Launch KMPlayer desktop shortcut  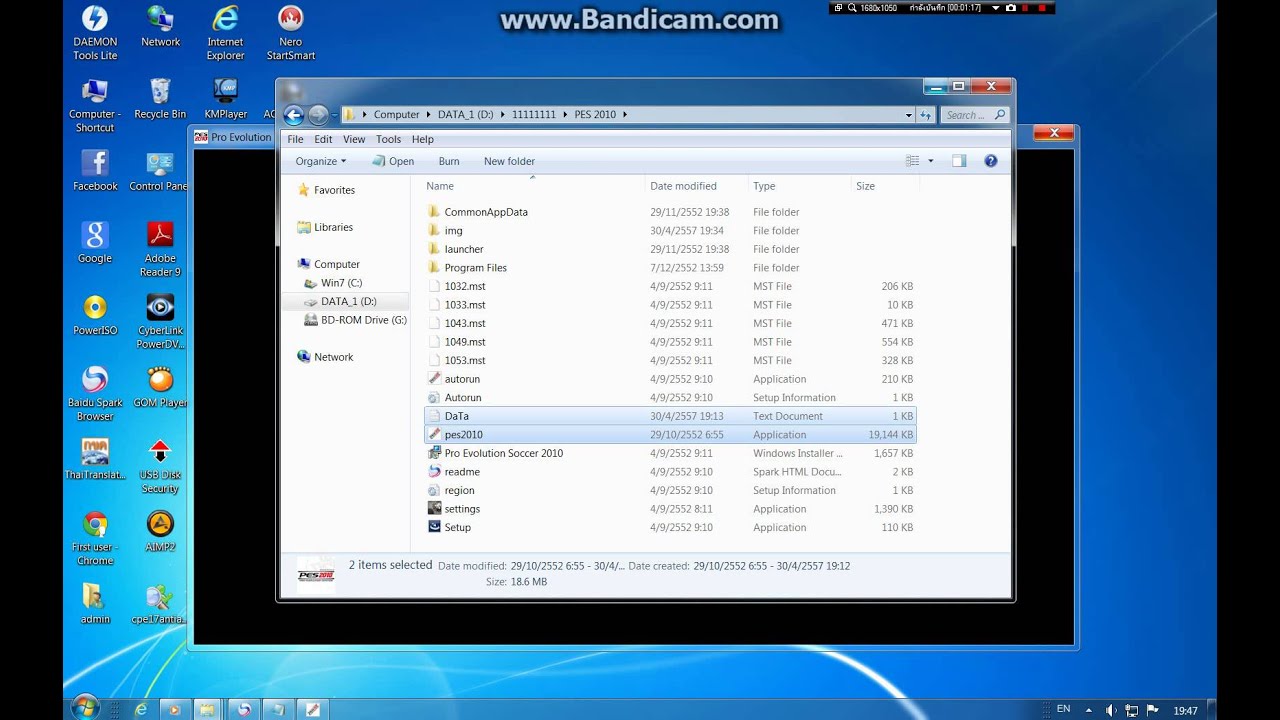[x=225, y=99]
